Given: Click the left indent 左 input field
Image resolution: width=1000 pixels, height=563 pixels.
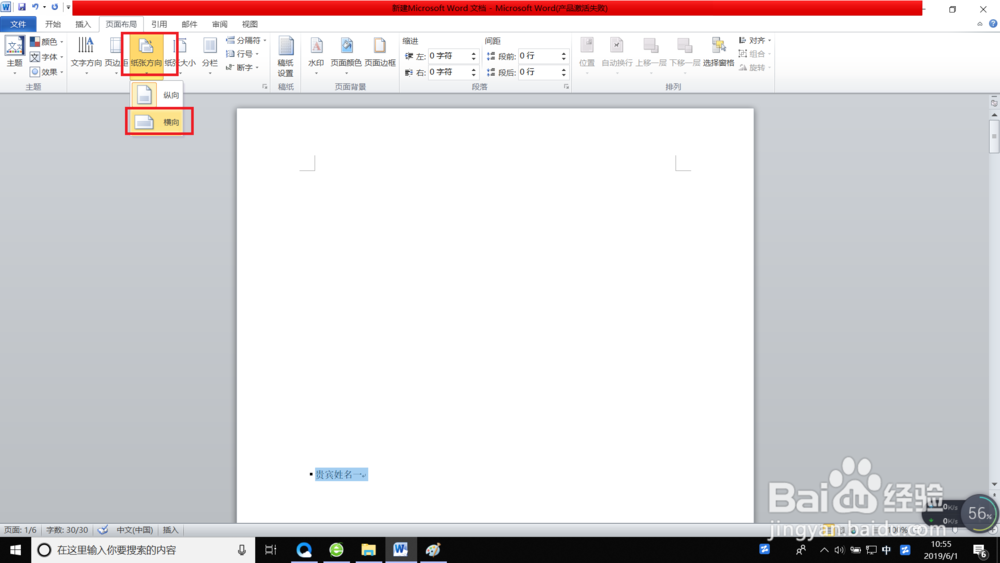Looking at the screenshot, I should (x=448, y=56).
